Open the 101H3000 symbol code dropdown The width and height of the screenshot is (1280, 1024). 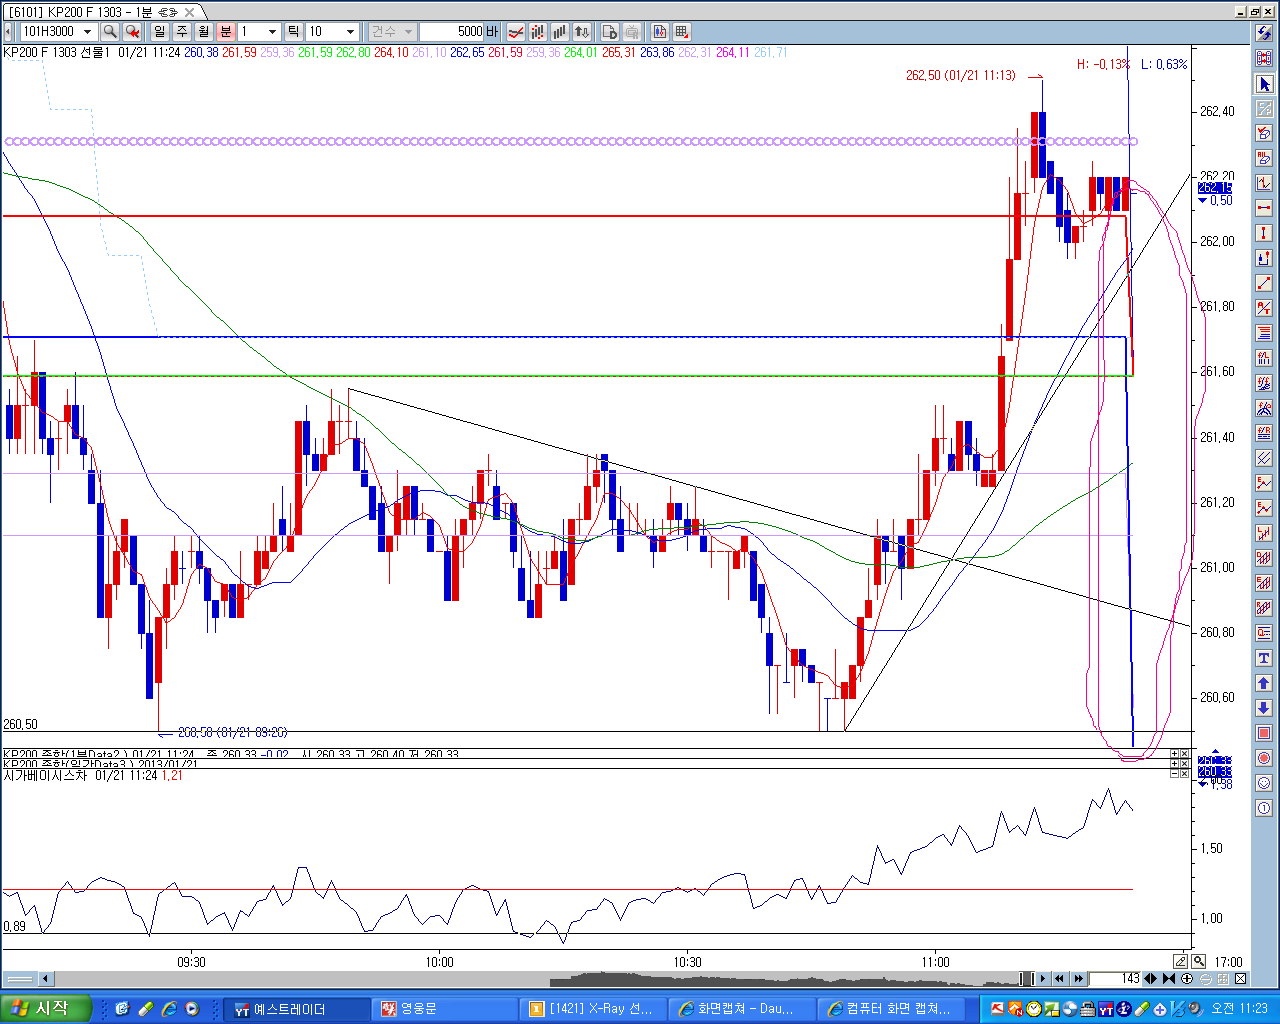(87, 32)
